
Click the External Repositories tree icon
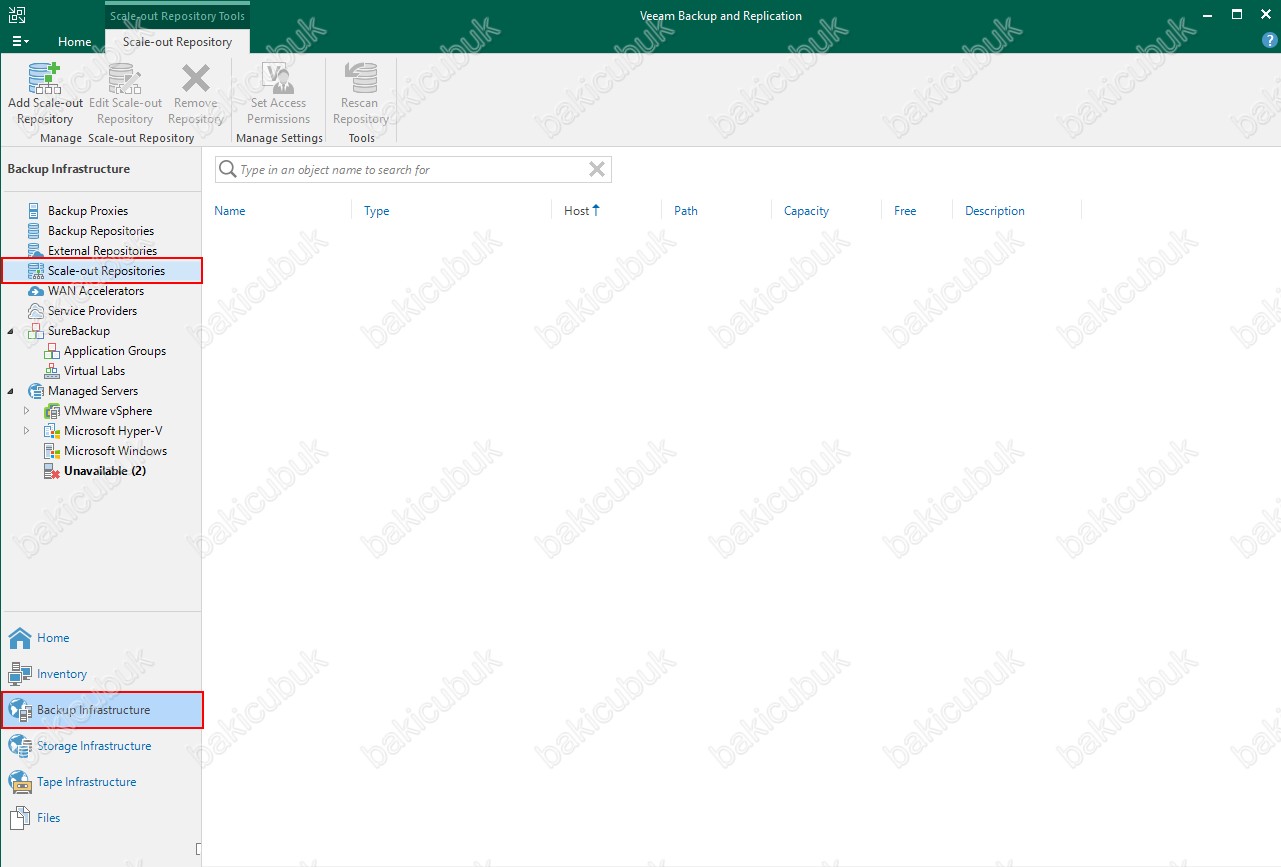coord(35,251)
